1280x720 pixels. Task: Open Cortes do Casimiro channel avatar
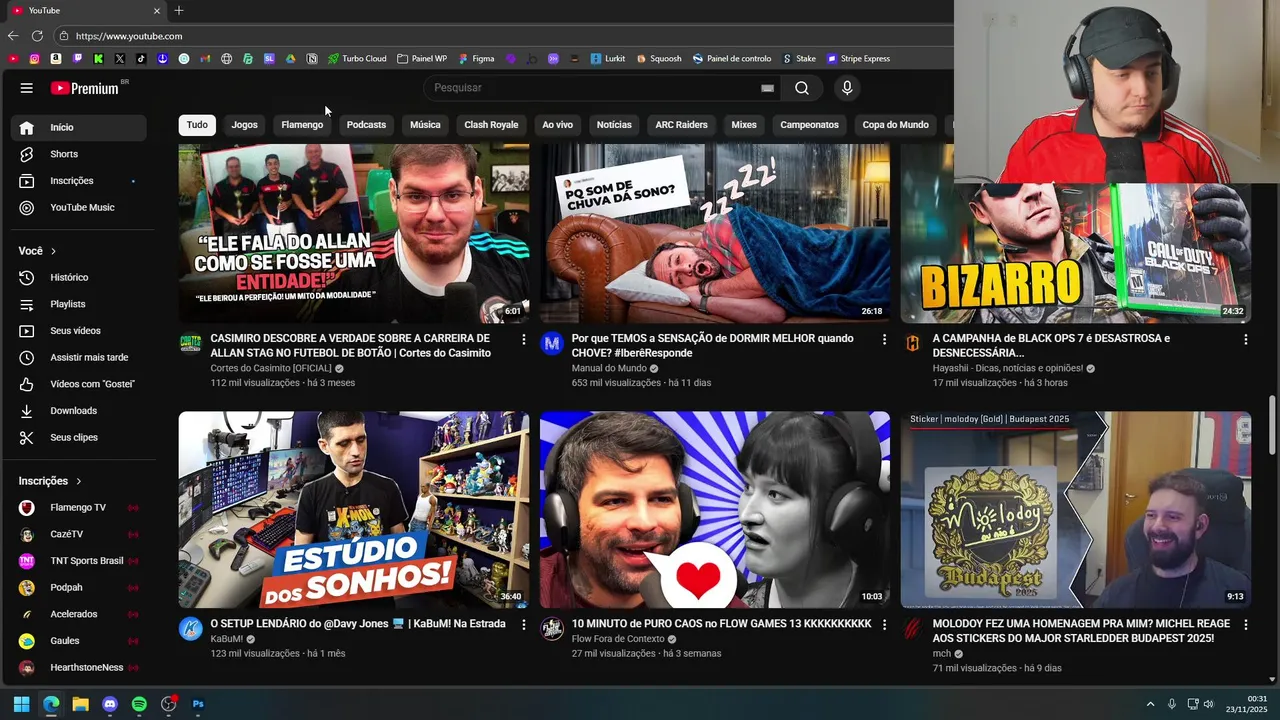click(x=190, y=344)
